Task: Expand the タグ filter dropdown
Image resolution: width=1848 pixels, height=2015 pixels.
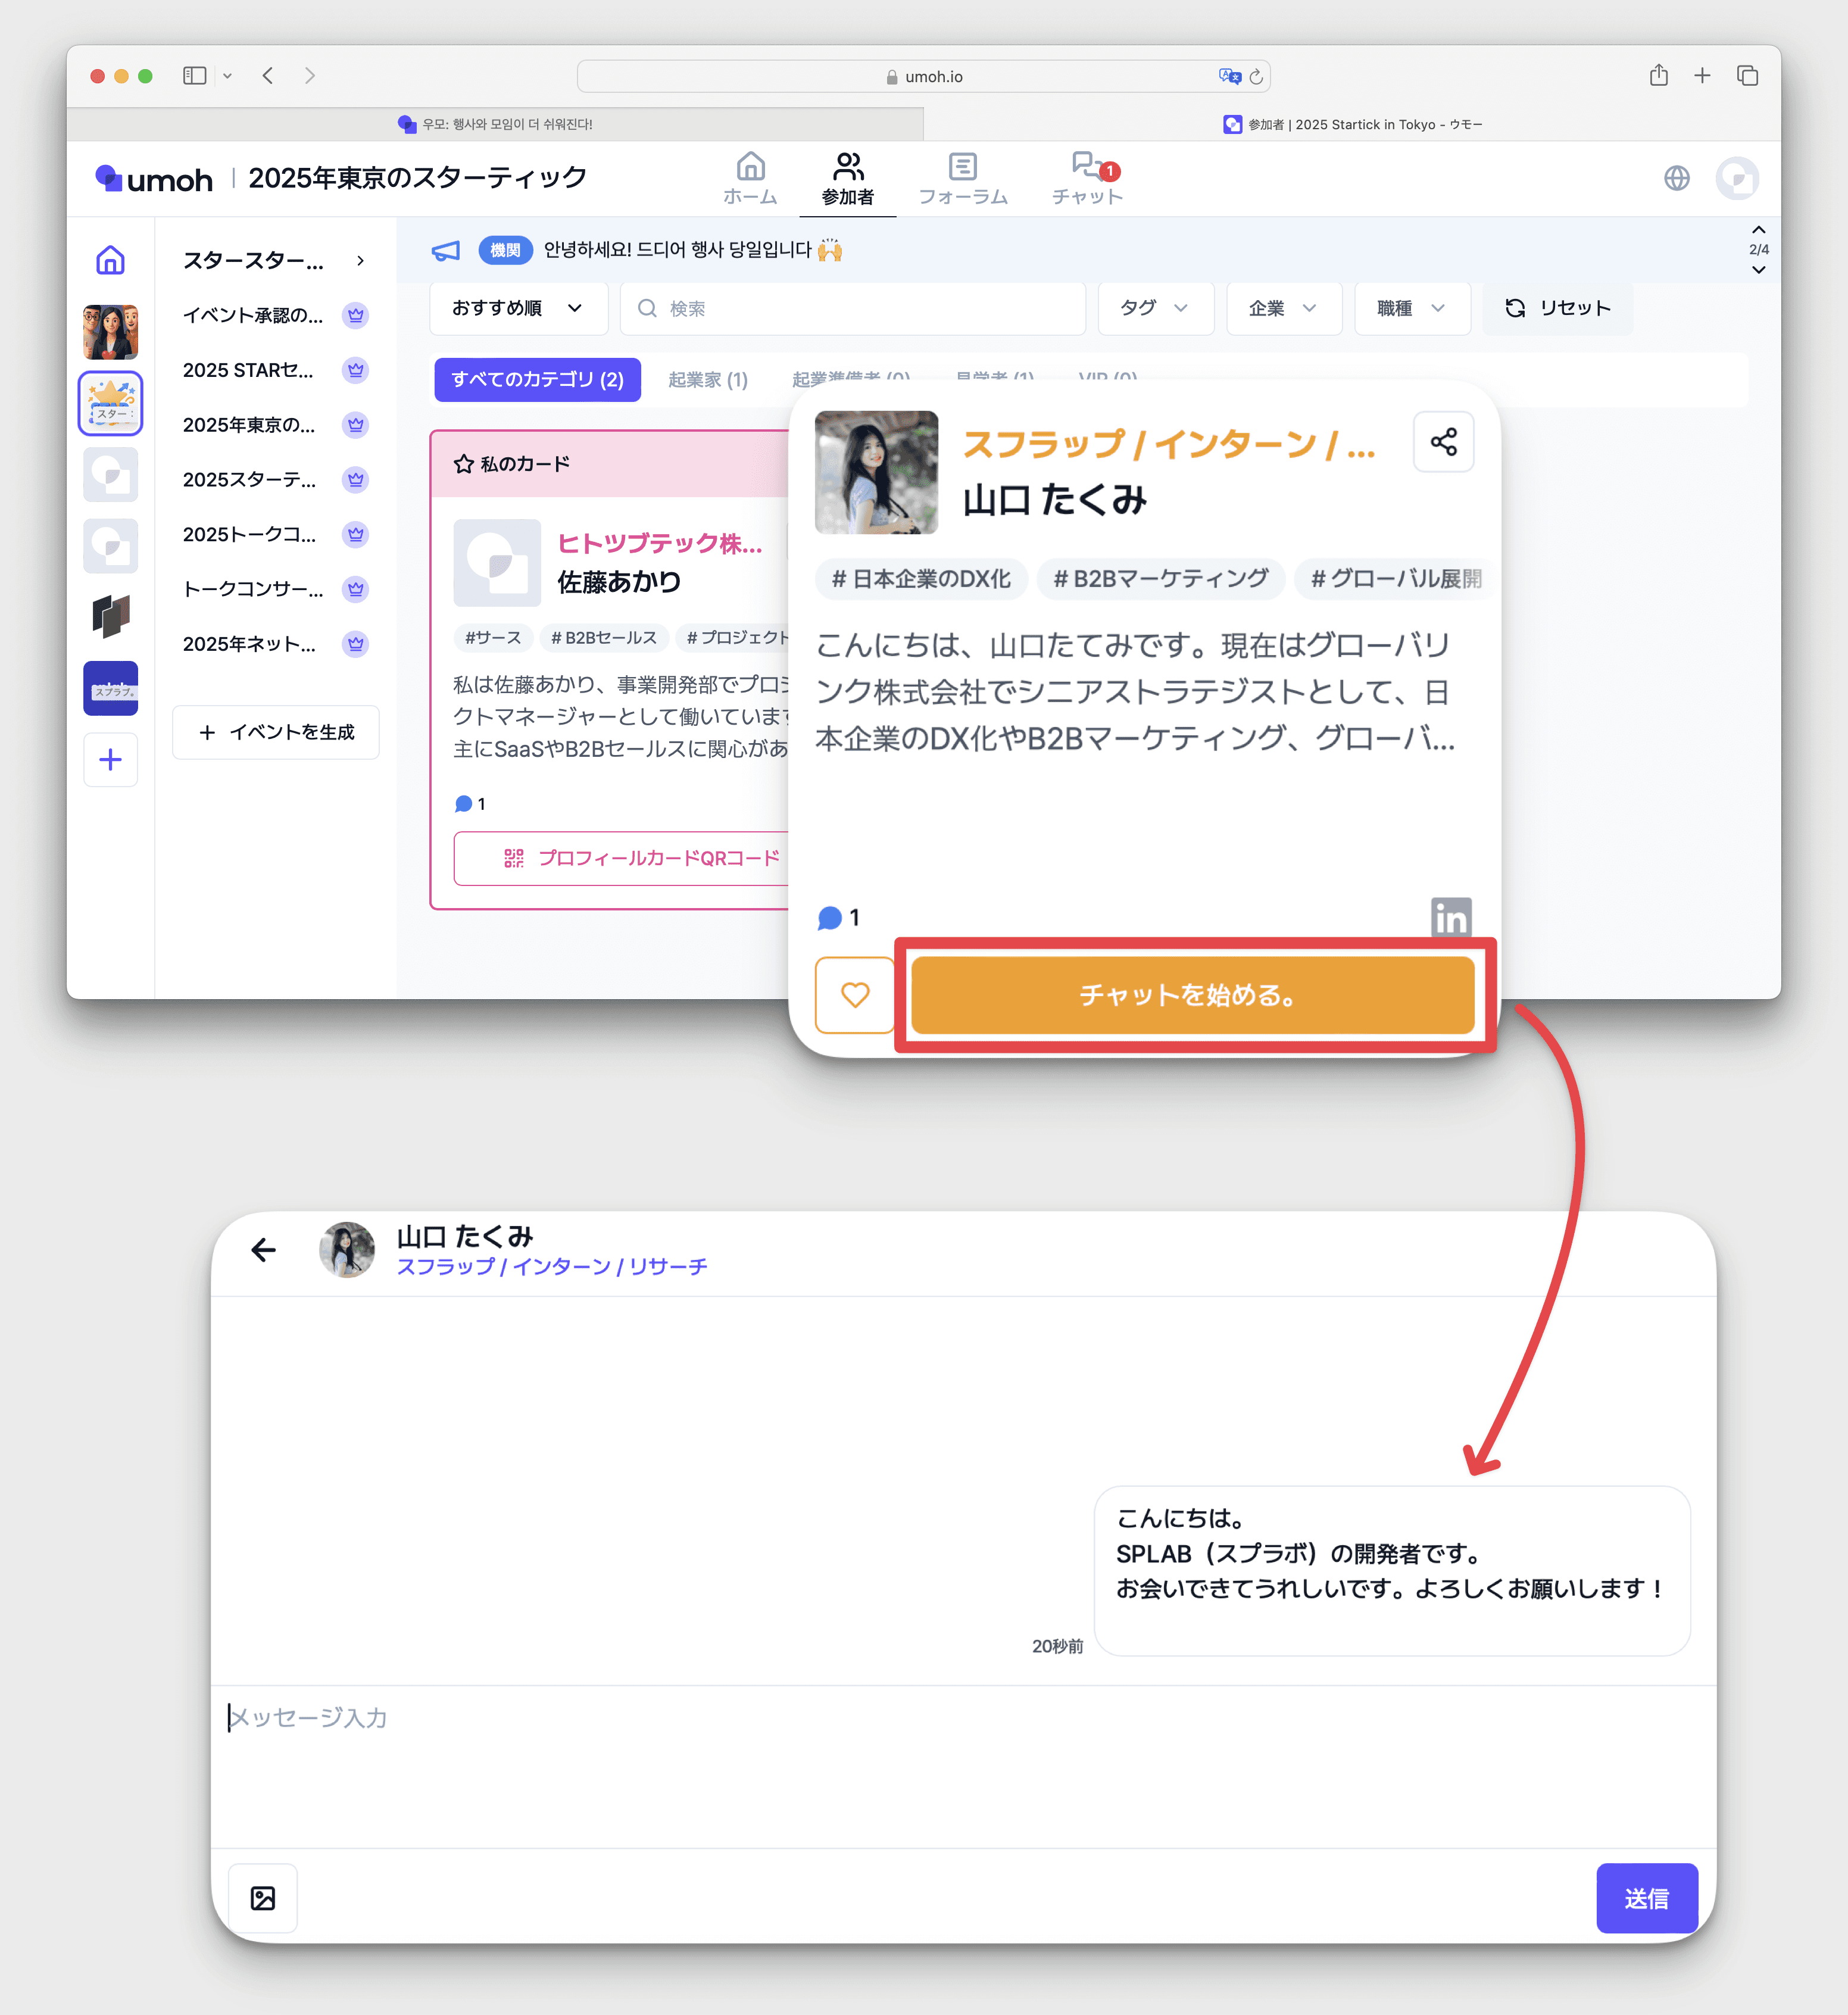Action: click(1154, 308)
